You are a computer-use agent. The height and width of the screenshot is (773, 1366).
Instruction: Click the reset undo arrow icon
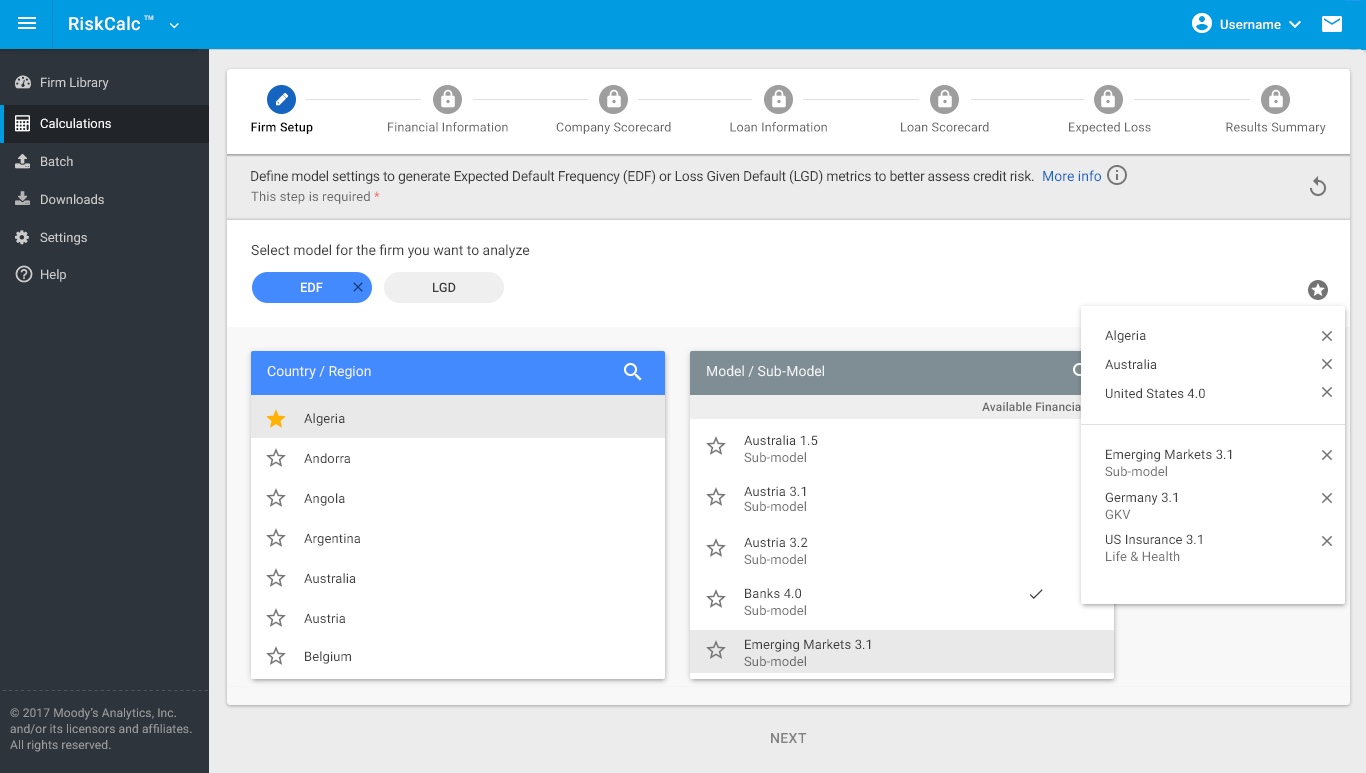coord(1318,186)
